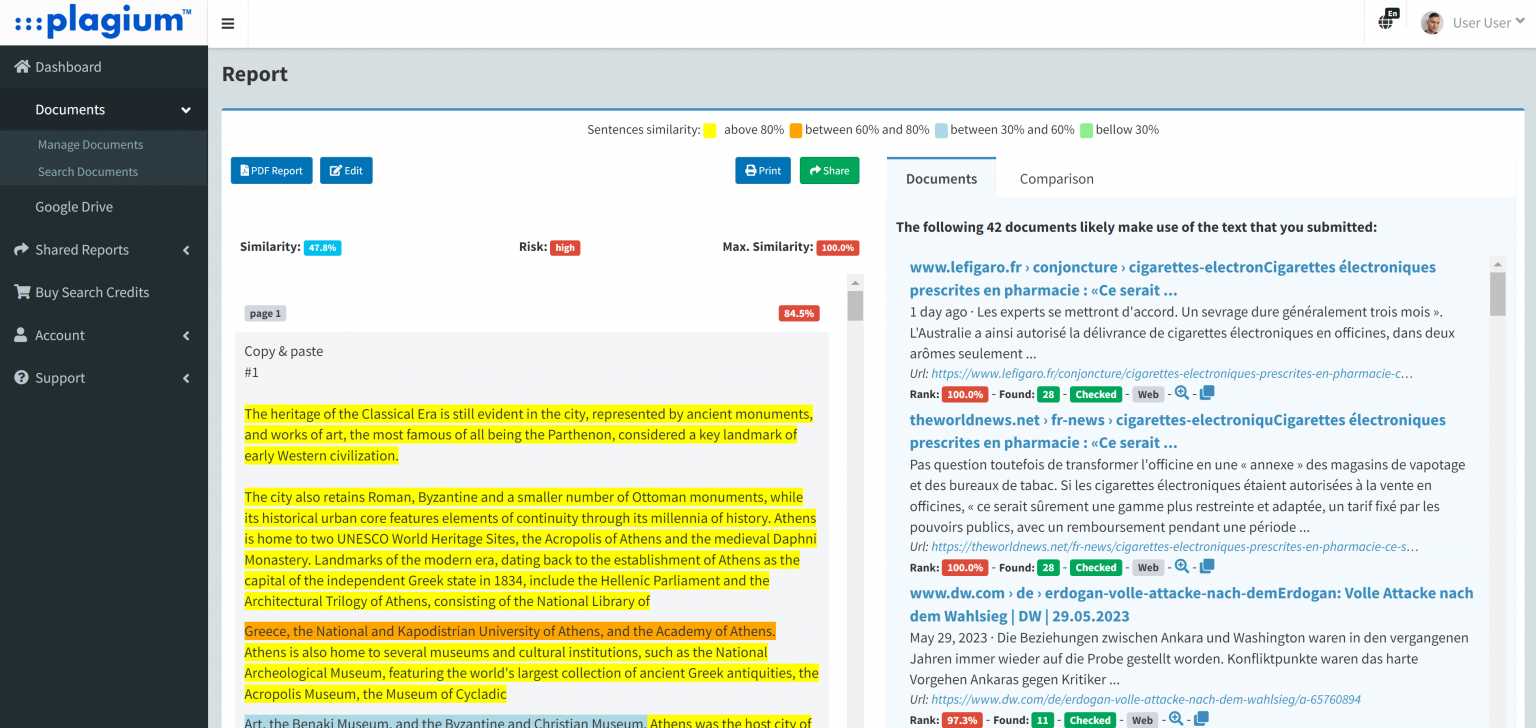Switch to the Comparison tab
Image resolution: width=1536 pixels, height=728 pixels.
1055,178
